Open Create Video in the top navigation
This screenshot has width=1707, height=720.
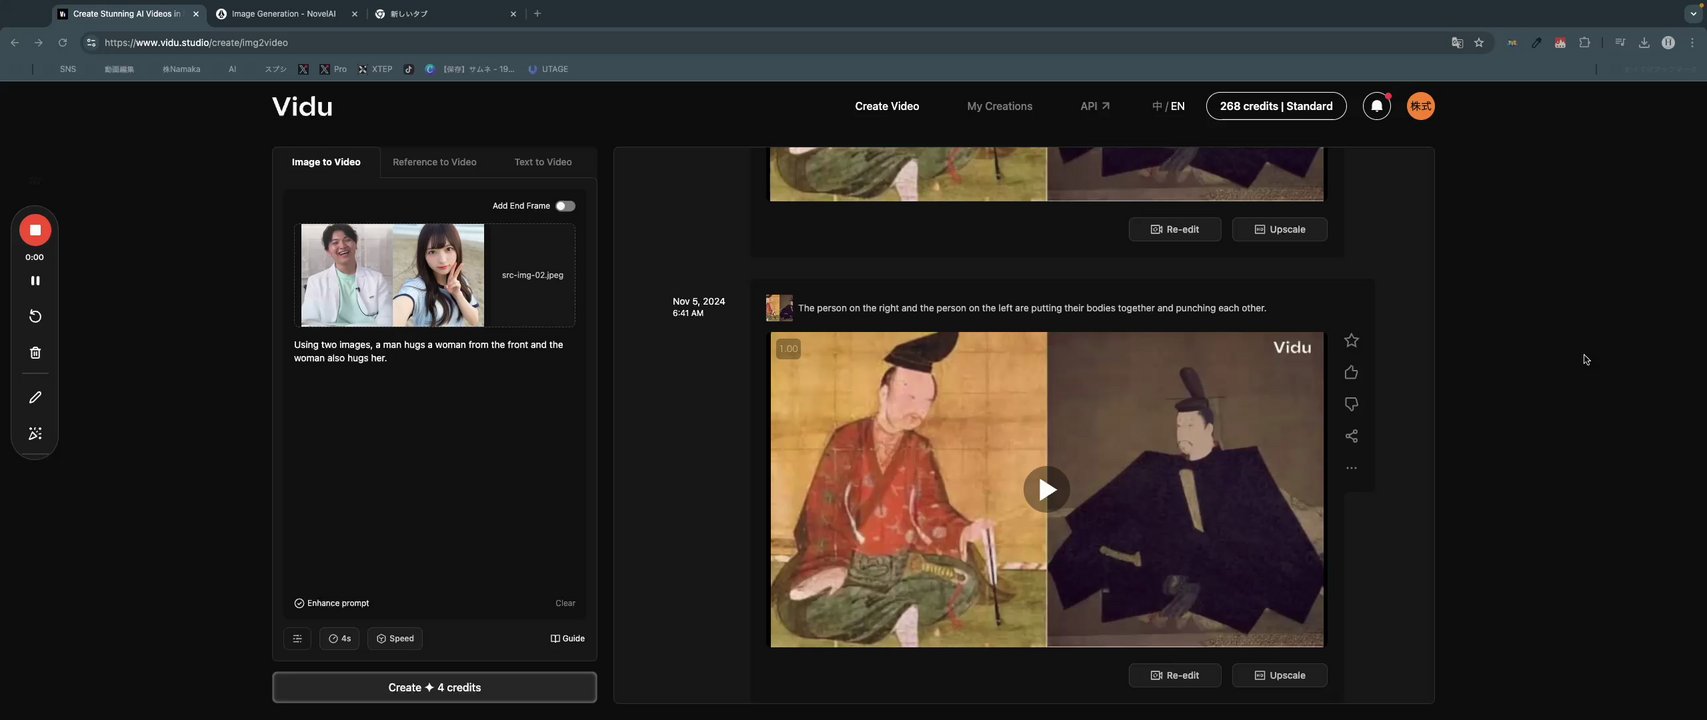pyautogui.click(x=887, y=106)
